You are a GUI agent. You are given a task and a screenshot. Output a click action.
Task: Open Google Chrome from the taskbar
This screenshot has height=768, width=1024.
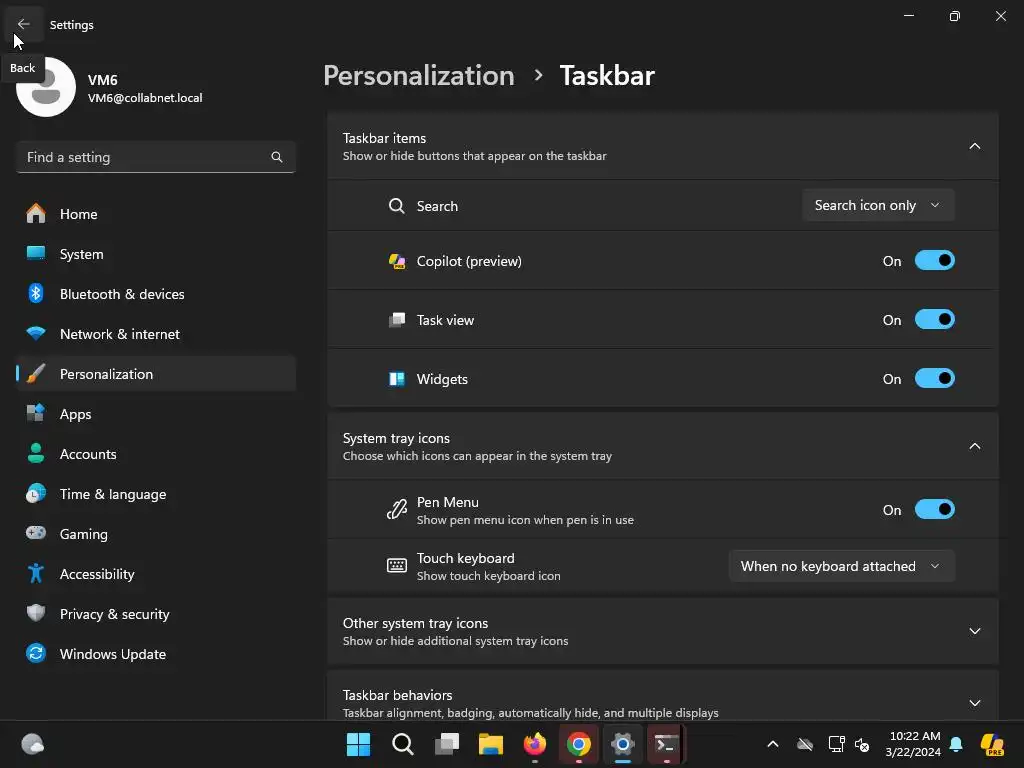tap(579, 744)
